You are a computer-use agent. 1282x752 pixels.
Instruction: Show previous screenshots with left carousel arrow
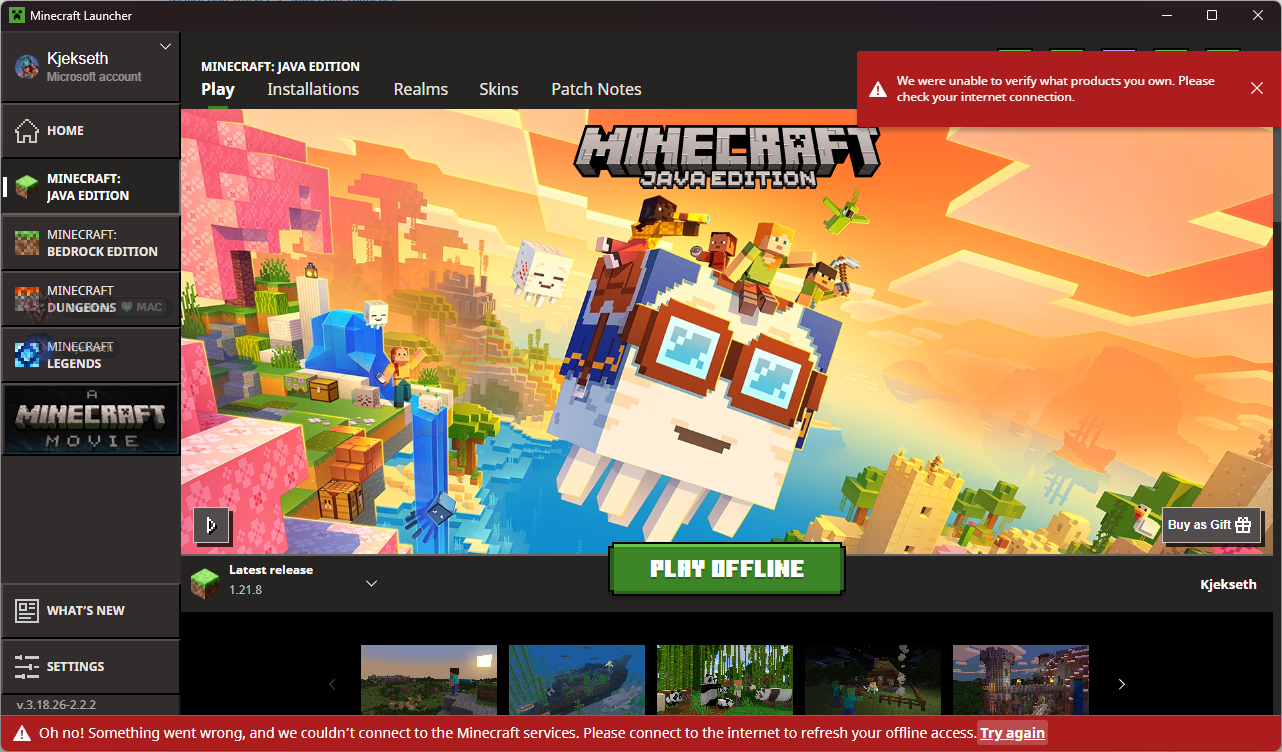333,684
